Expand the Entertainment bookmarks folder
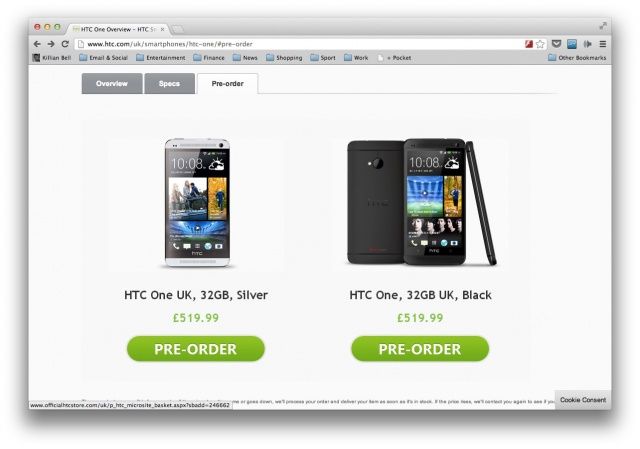640x449 pixels. click(x=160, y=58)
